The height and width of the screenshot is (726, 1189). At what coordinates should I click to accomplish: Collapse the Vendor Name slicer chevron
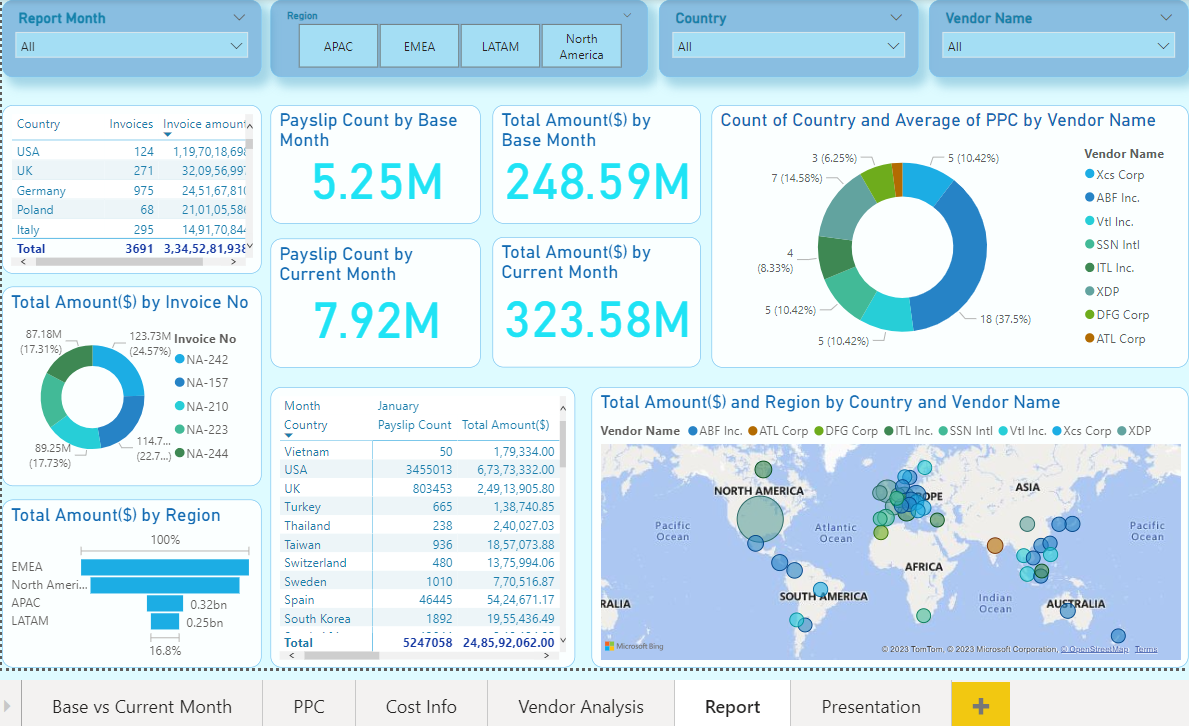point(1166,17)
